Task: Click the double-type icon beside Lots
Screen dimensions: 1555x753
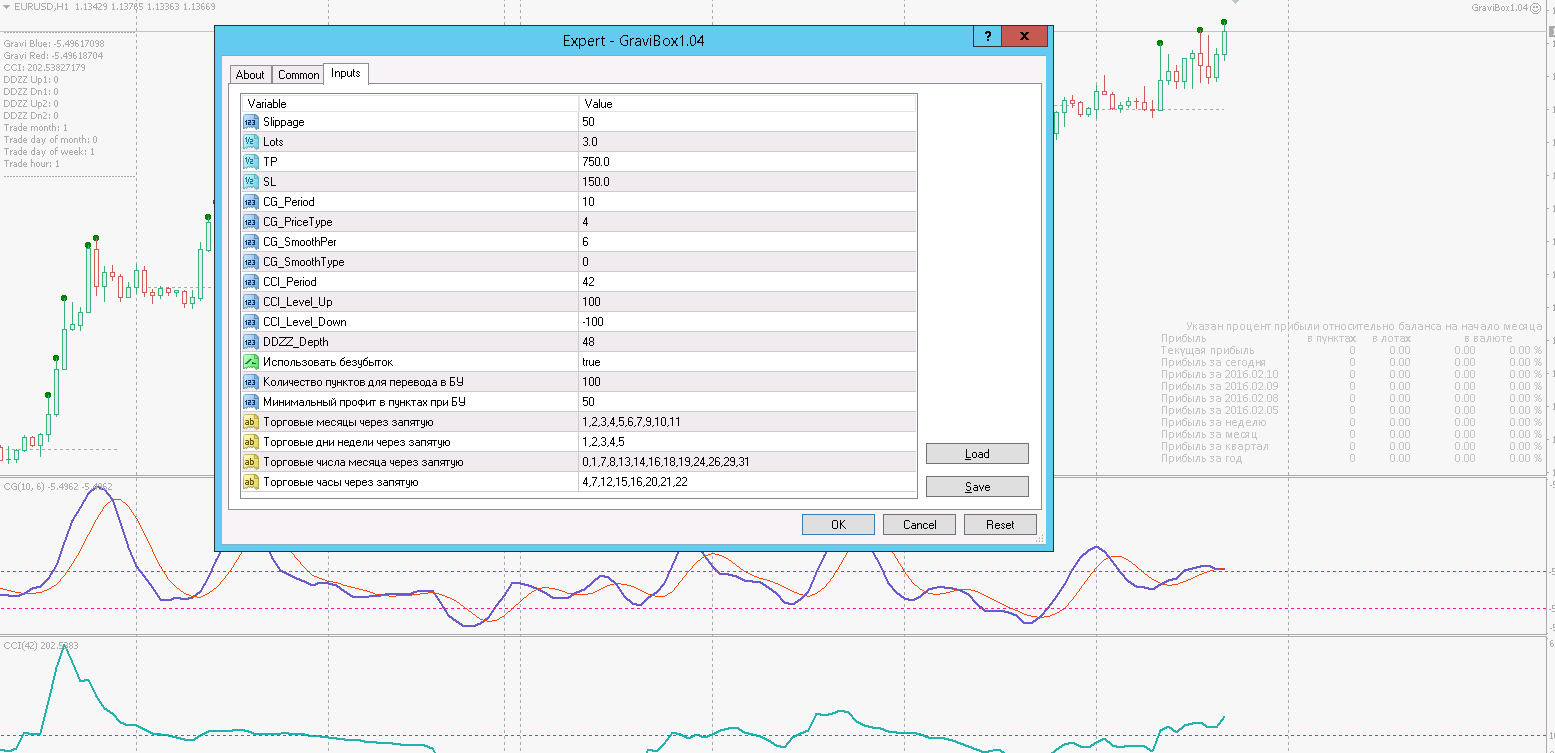Action: point(250,142)
